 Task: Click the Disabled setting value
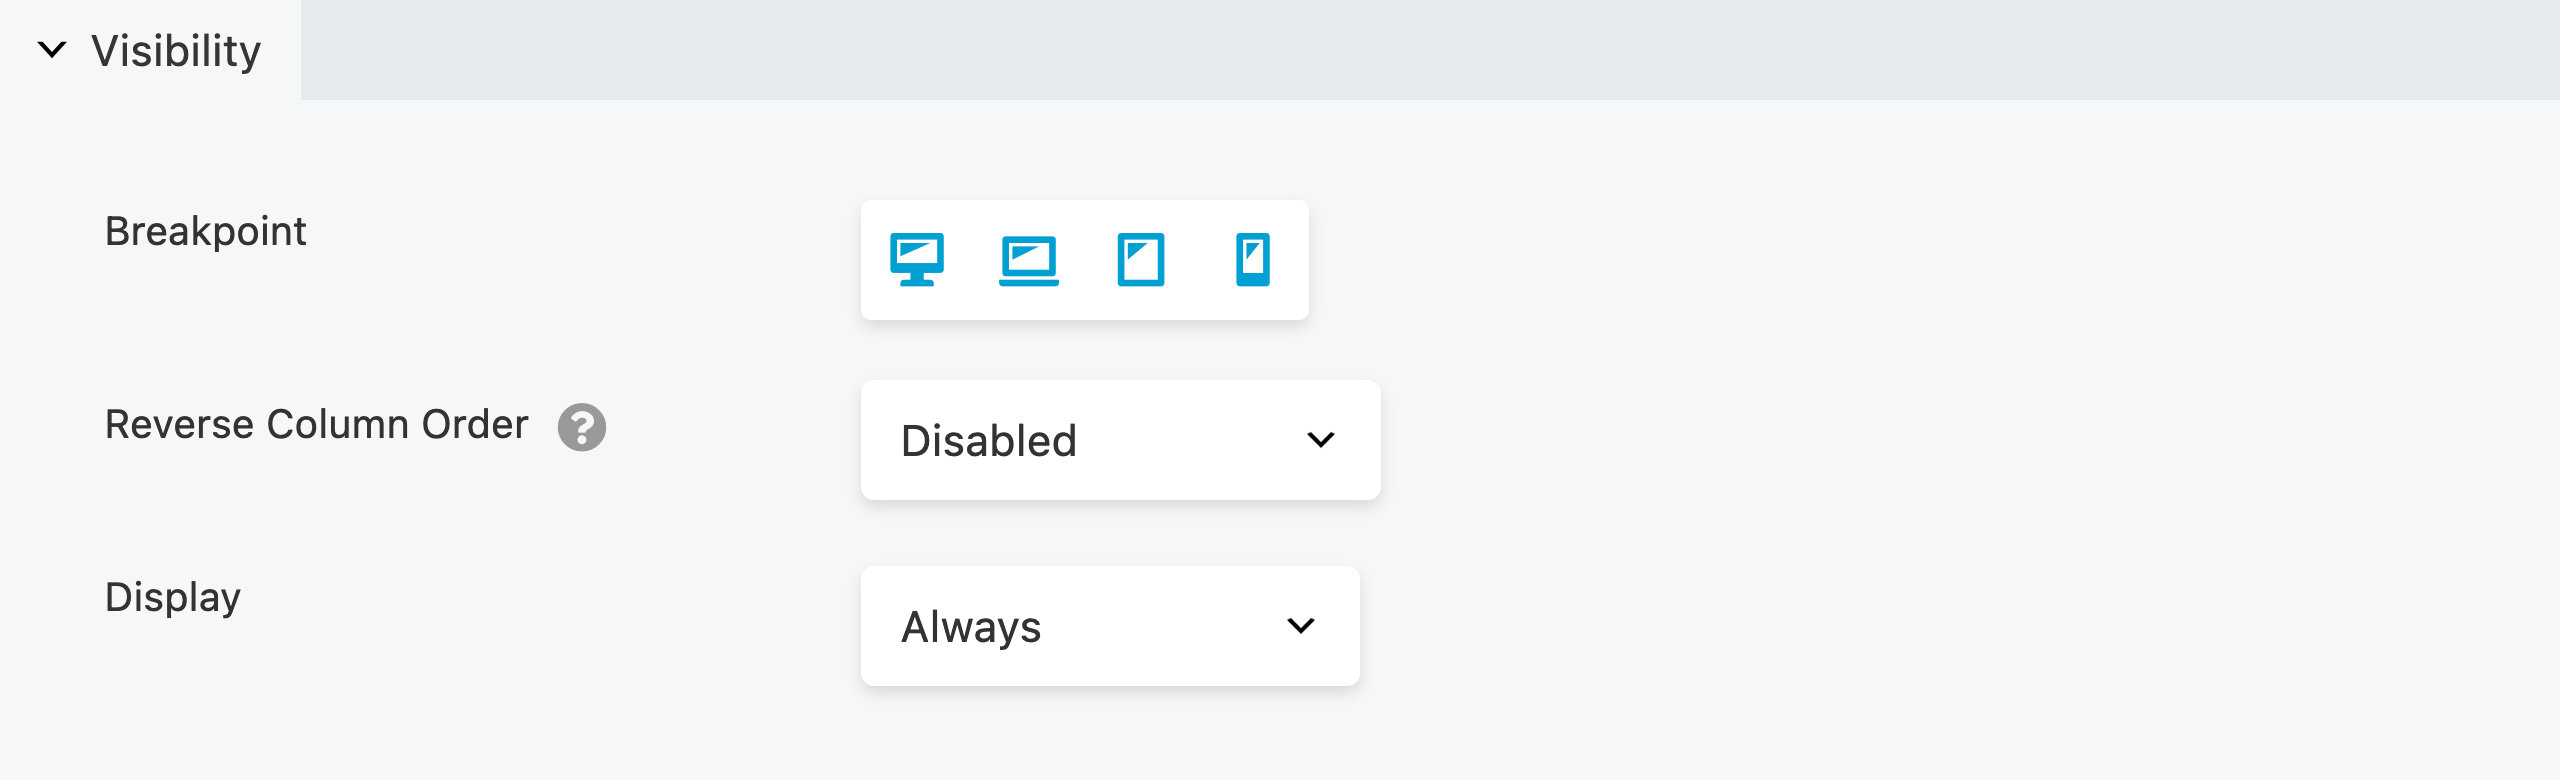click(x=990, y=440)
